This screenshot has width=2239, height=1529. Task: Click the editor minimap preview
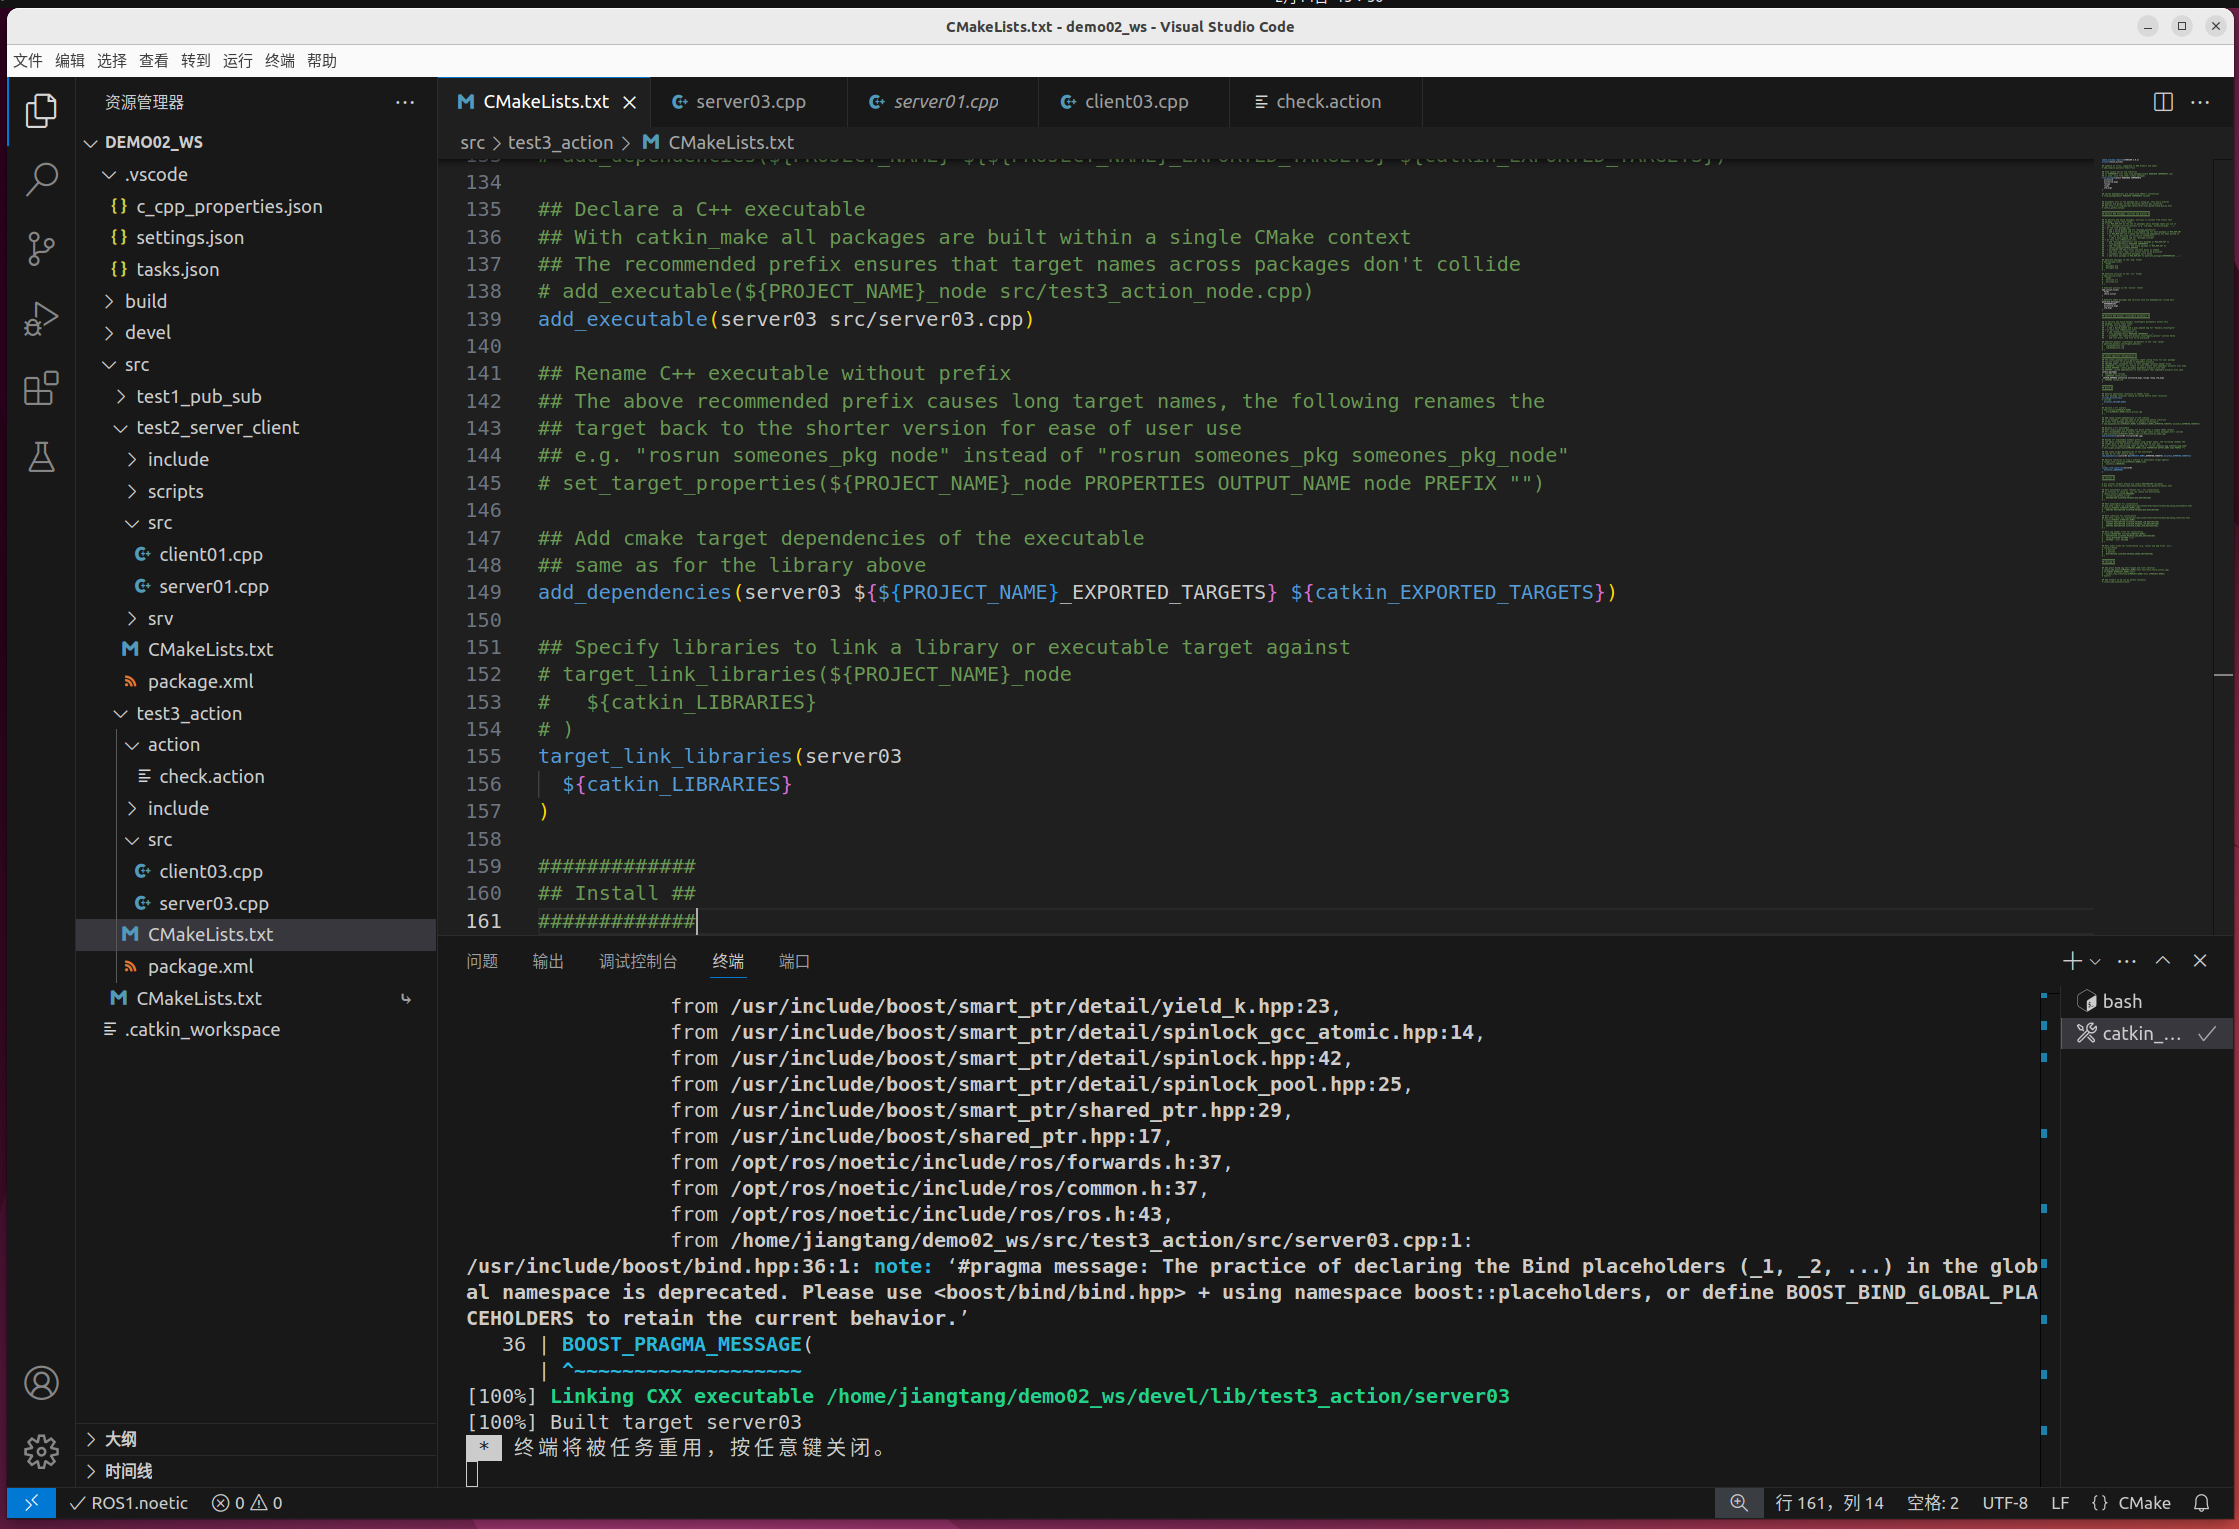click(x=2145, y=370)
